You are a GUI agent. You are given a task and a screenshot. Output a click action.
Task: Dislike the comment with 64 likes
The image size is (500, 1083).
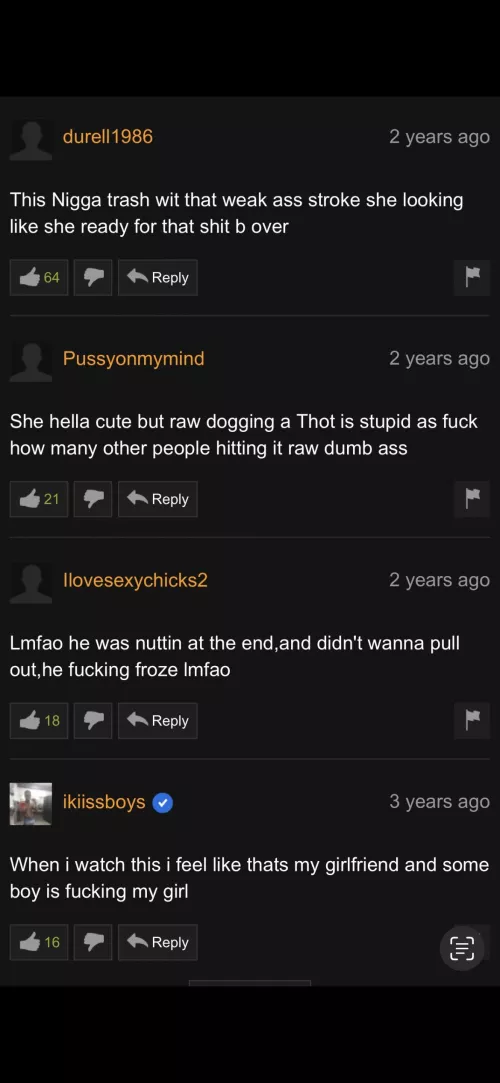click(x=93, y=278)
